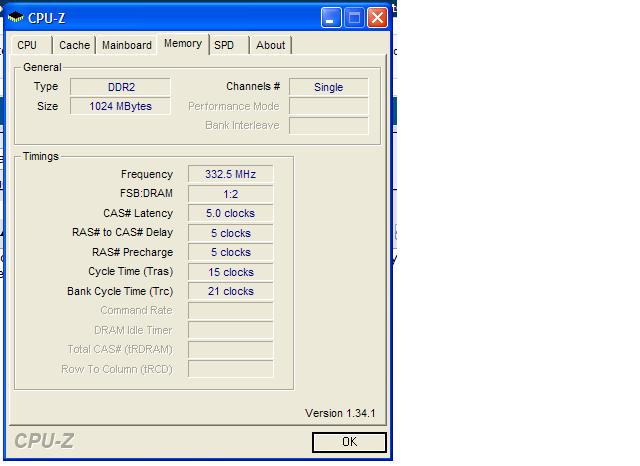Close the CPU-Z window
Viewport: 640px width, 466px height.
click(378, 18)
